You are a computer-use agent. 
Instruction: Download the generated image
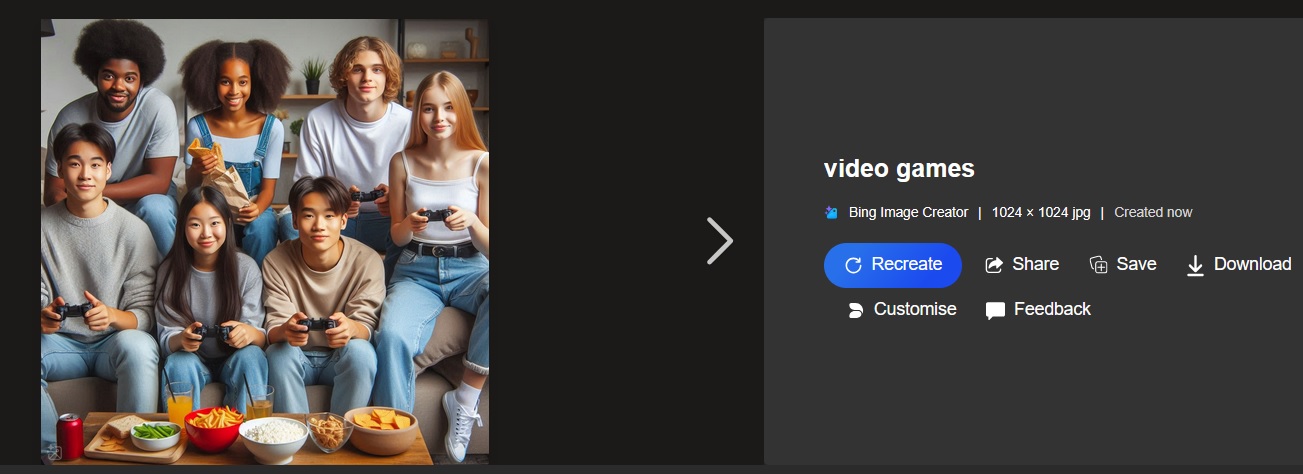click(x=1239, y=265)
